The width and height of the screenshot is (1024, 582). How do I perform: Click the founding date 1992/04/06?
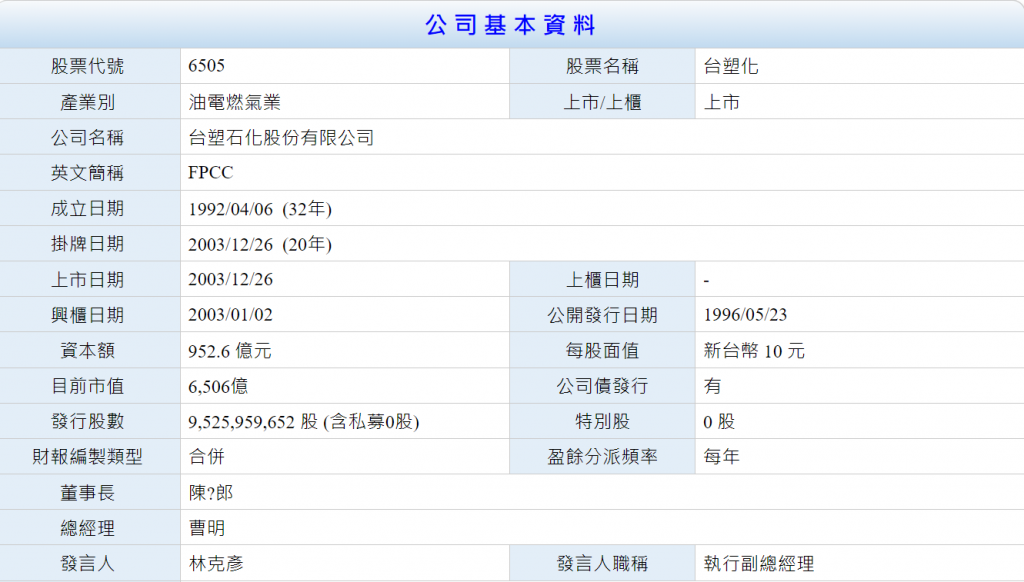coord(231,209)
